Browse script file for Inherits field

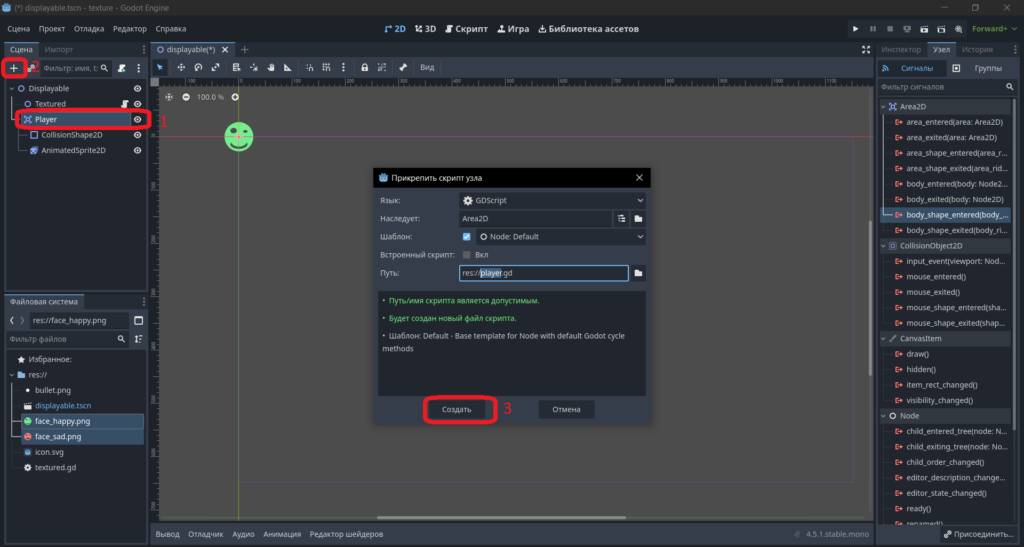pyautogui.click(x=638, y=219)
